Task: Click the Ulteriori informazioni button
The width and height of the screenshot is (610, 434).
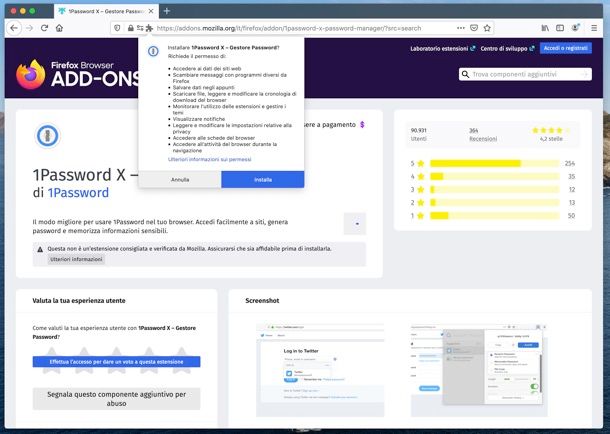Action: pyautogui.click(x=76, y=259)
